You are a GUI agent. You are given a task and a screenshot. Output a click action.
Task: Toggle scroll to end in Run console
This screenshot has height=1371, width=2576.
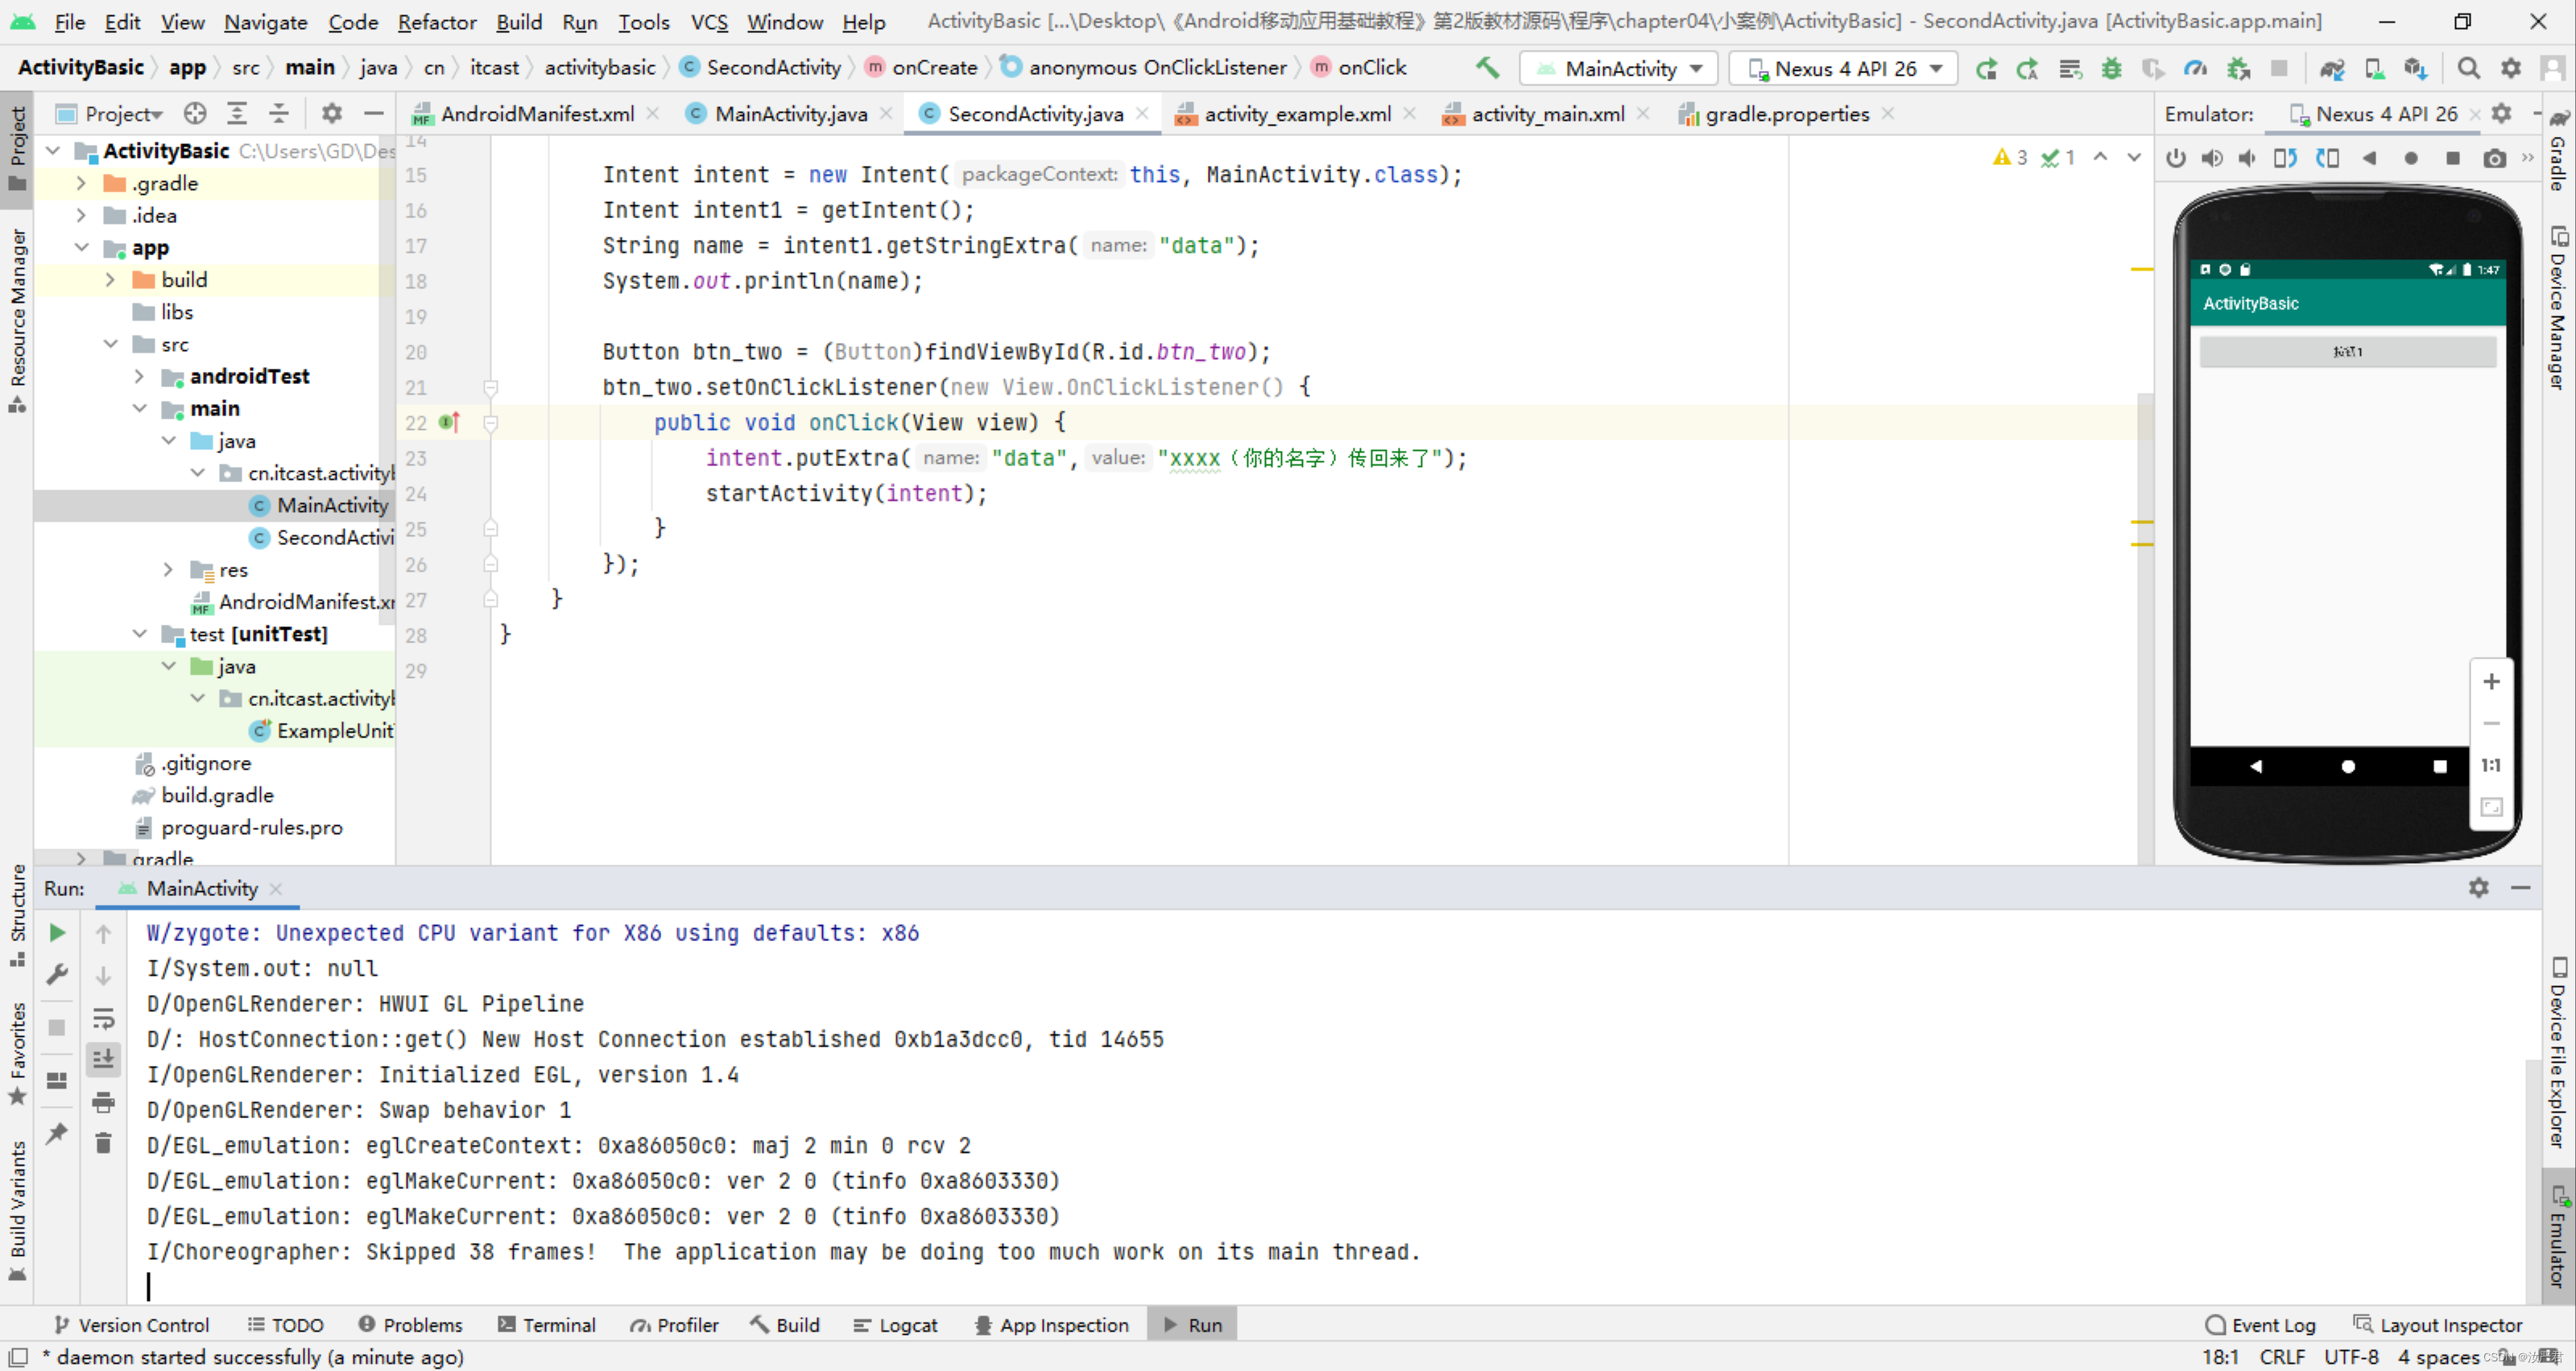point(103,1059)
